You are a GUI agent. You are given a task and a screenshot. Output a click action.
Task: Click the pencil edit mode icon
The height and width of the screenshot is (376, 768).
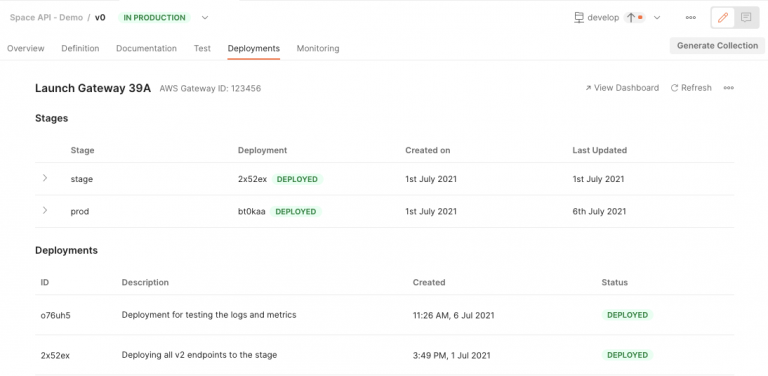(x=722, y=18)
